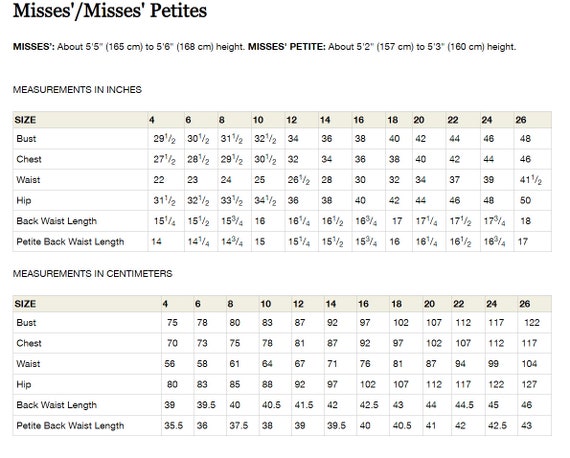Click size 12 header in inches table
Viewport: 570px width, 458px height.
pos(292,120)
